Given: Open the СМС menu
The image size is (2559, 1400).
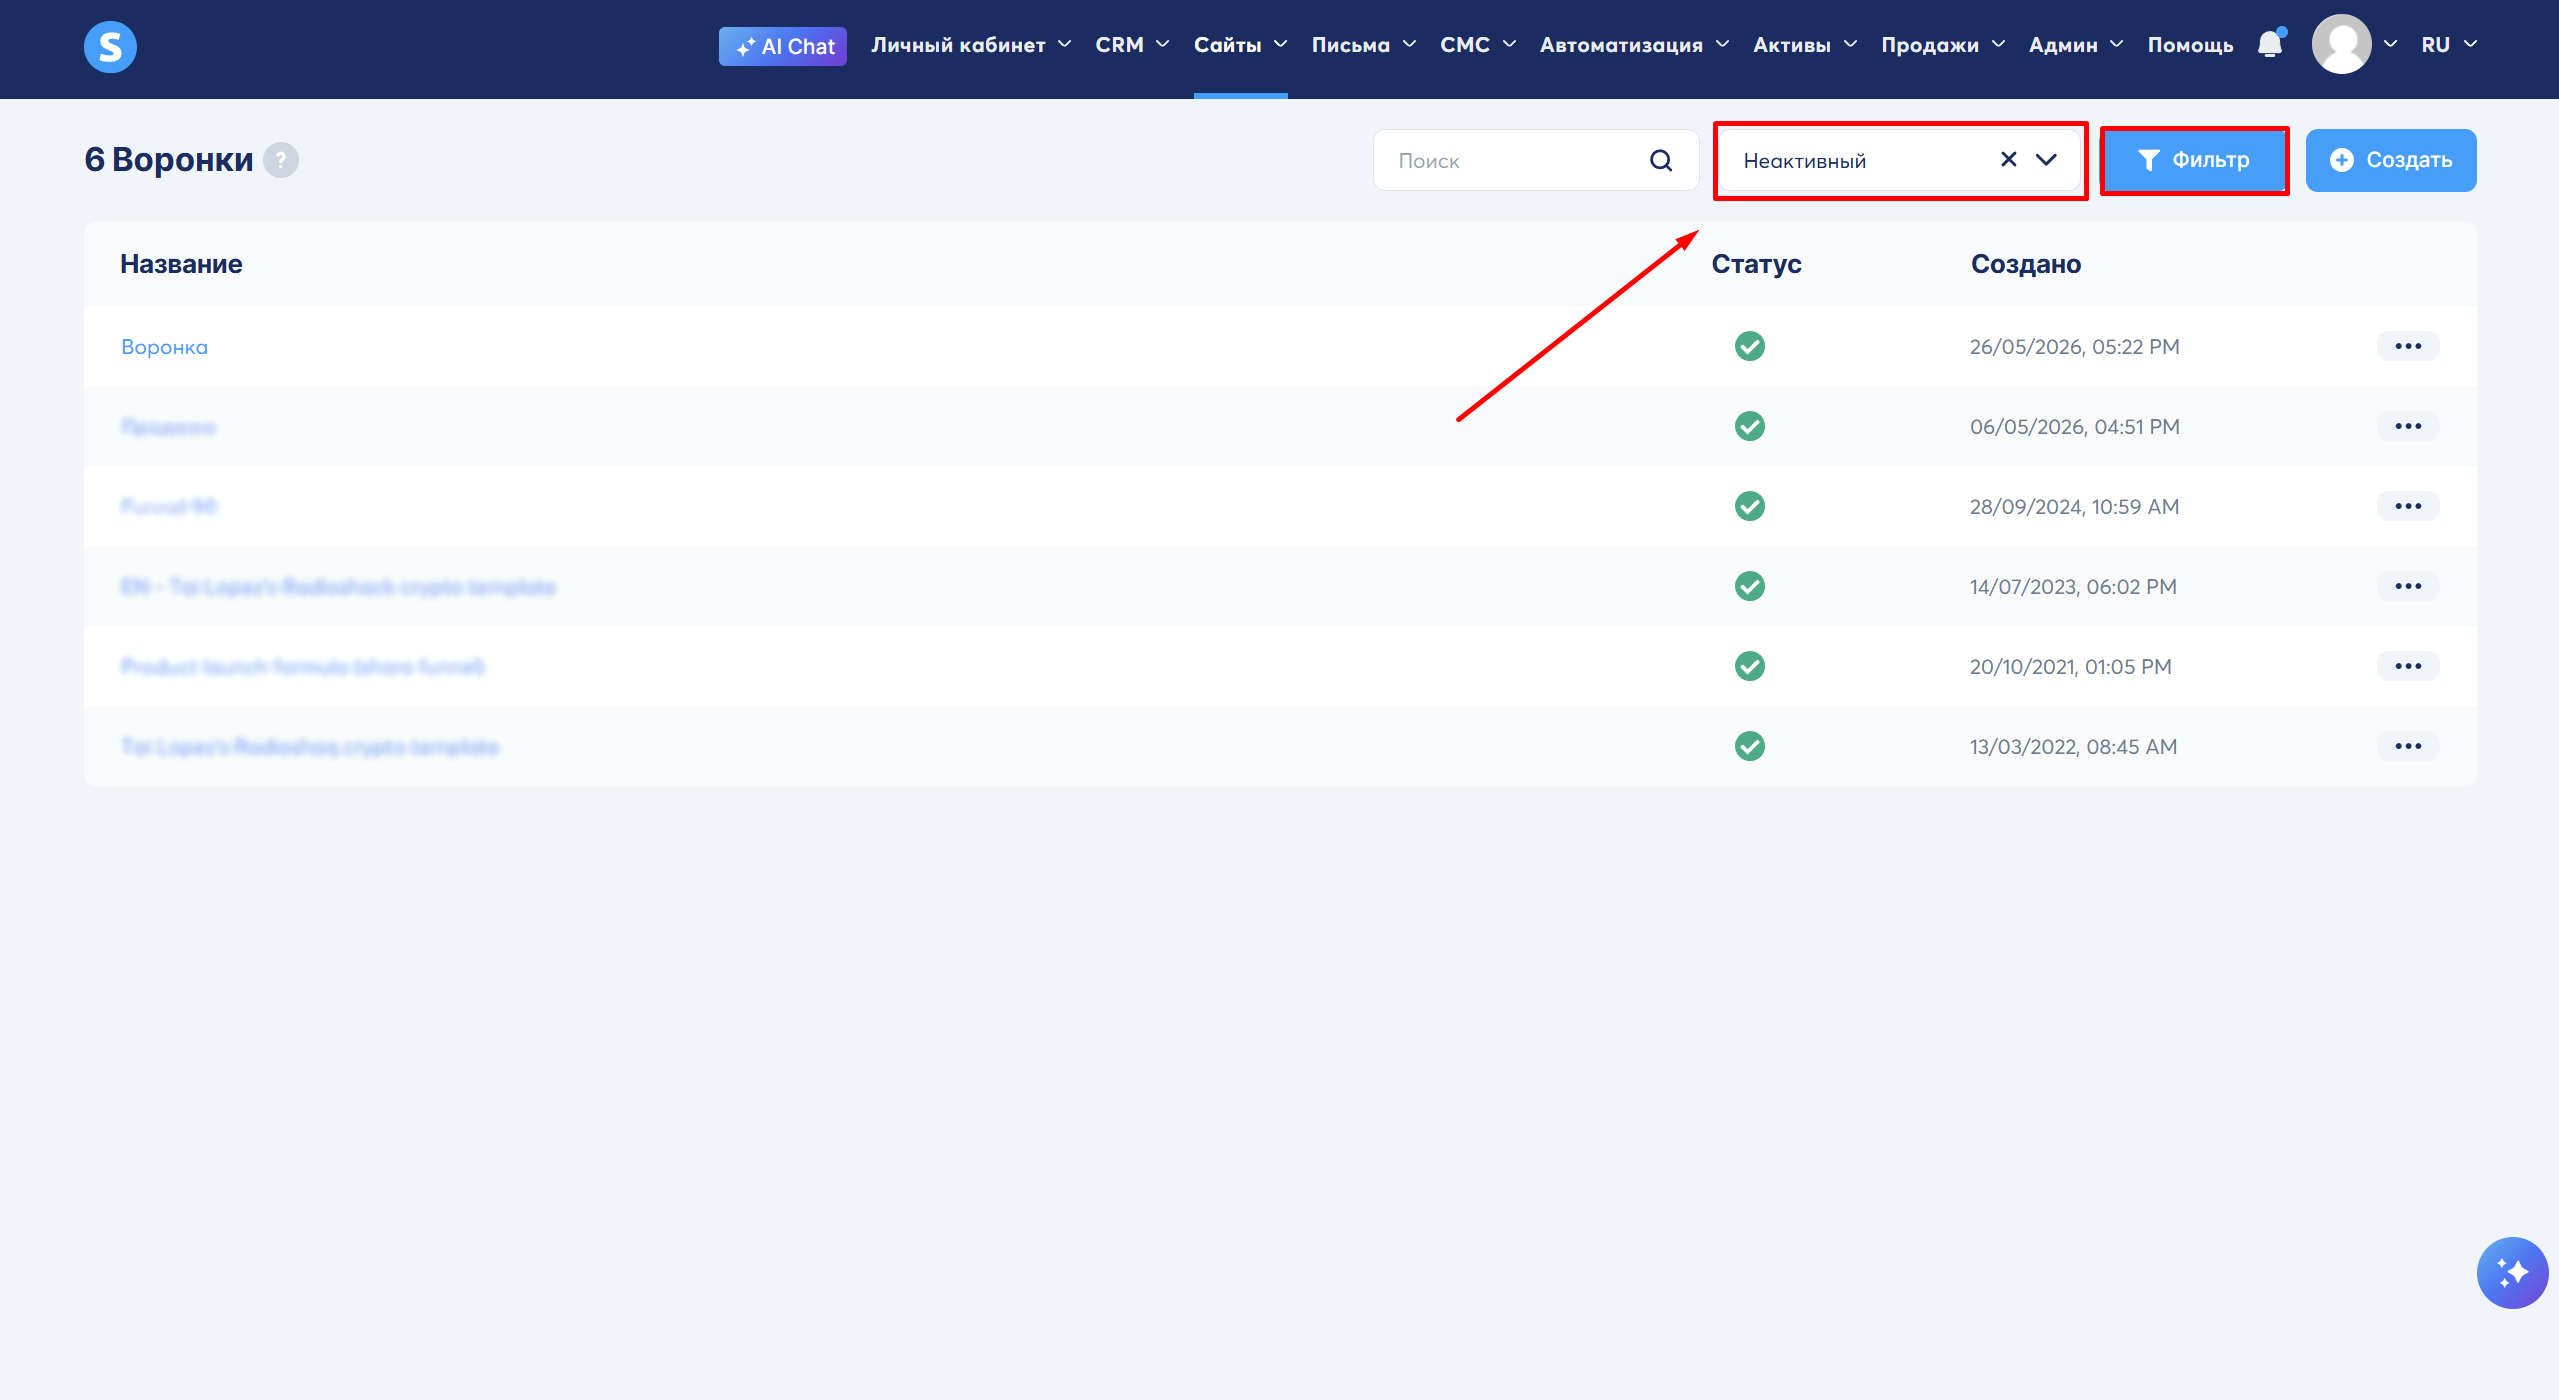Looking at the screenshot, I should coord(1477,45).
